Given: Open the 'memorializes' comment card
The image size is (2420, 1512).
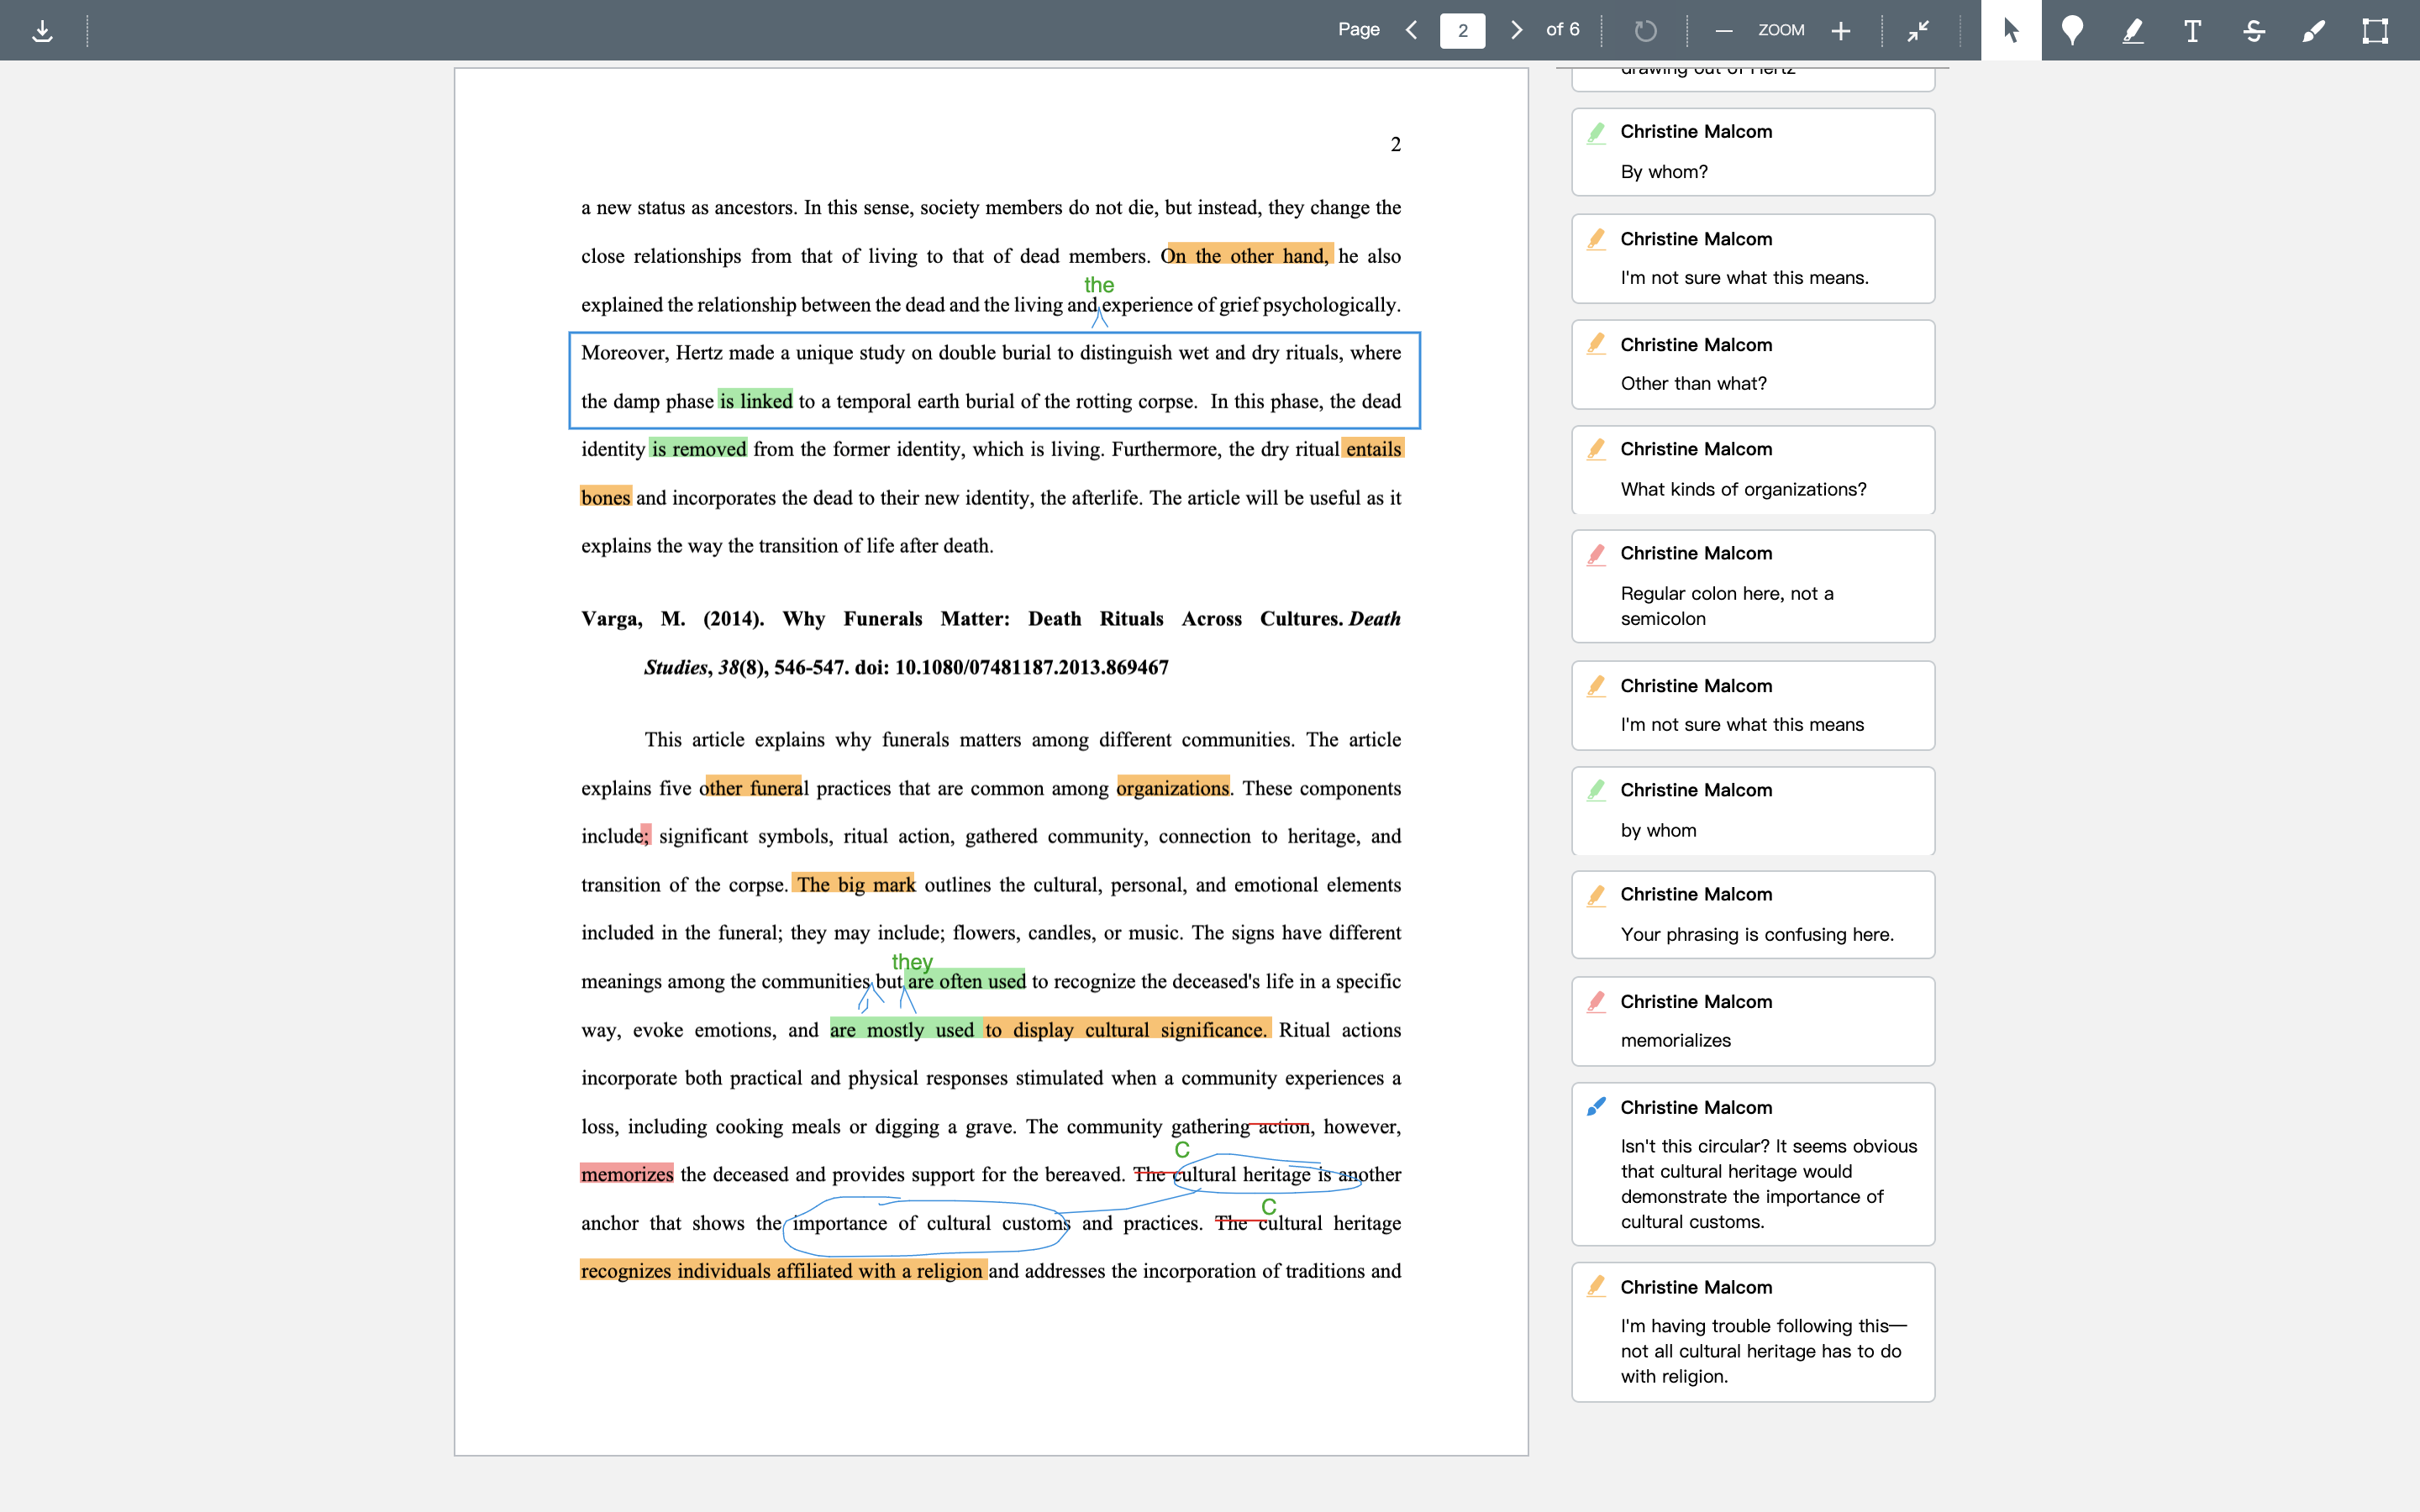Looking at the screenshot, I should (x=1753, y=1021).
